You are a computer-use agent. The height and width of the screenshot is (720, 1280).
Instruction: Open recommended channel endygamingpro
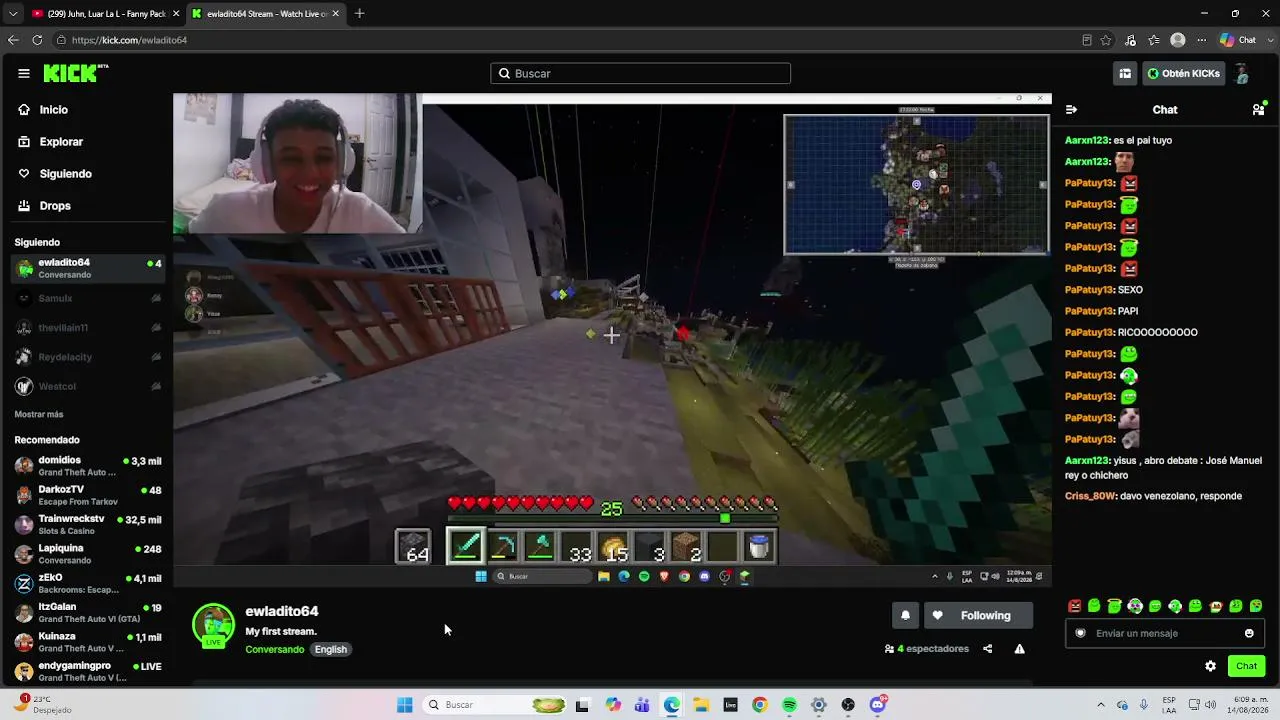coord(87,671)
